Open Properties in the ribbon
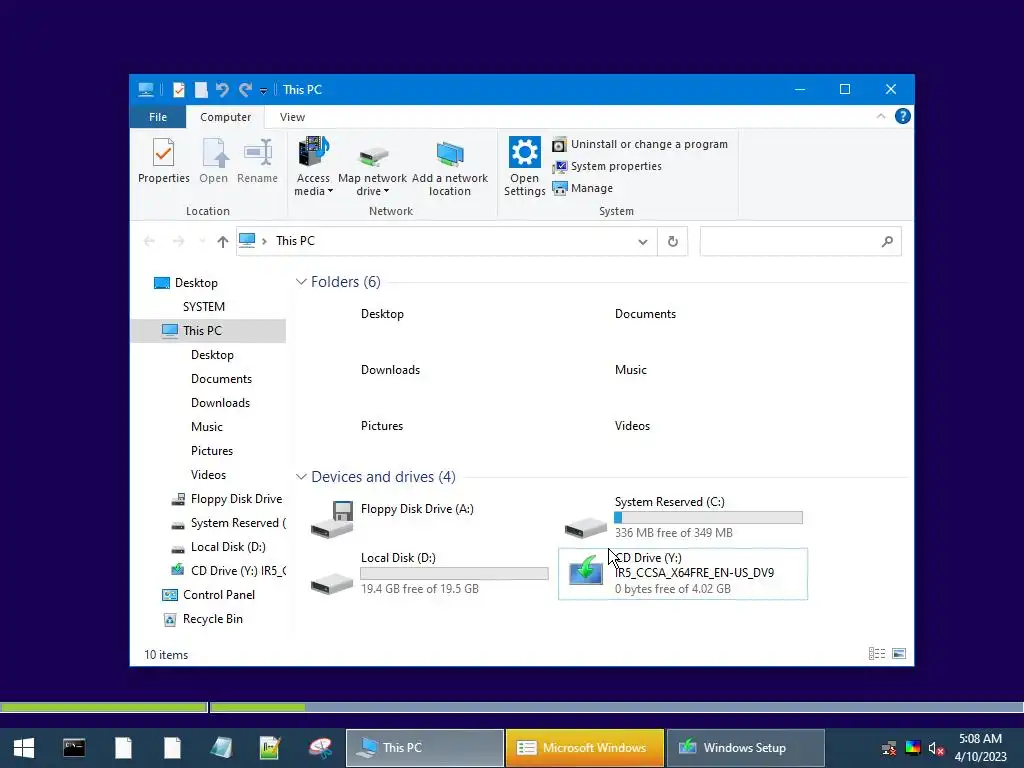Viewport: 1024px width, 768px height. click(163, 161)
